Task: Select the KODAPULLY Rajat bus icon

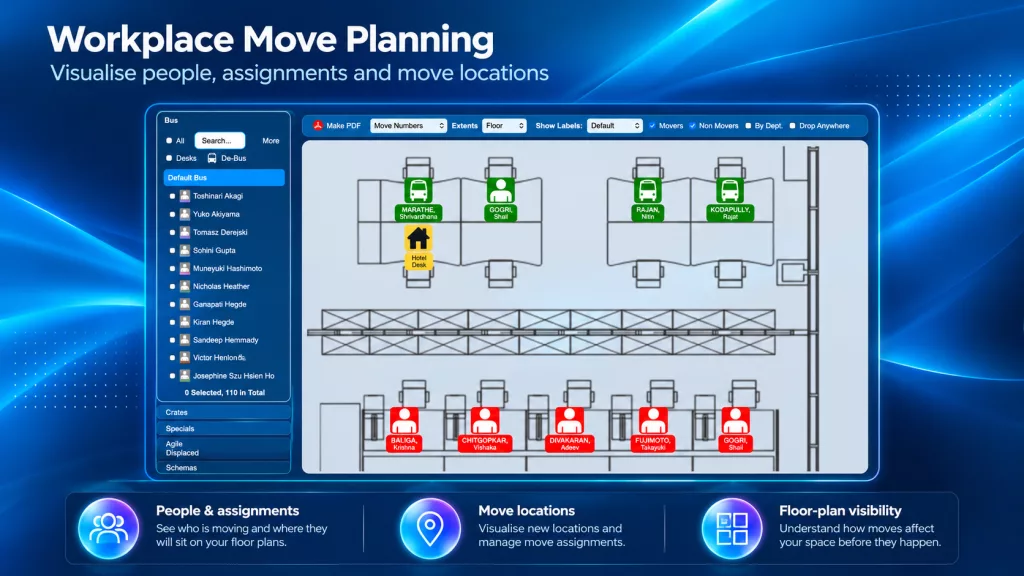Action: tap(729, 191)
